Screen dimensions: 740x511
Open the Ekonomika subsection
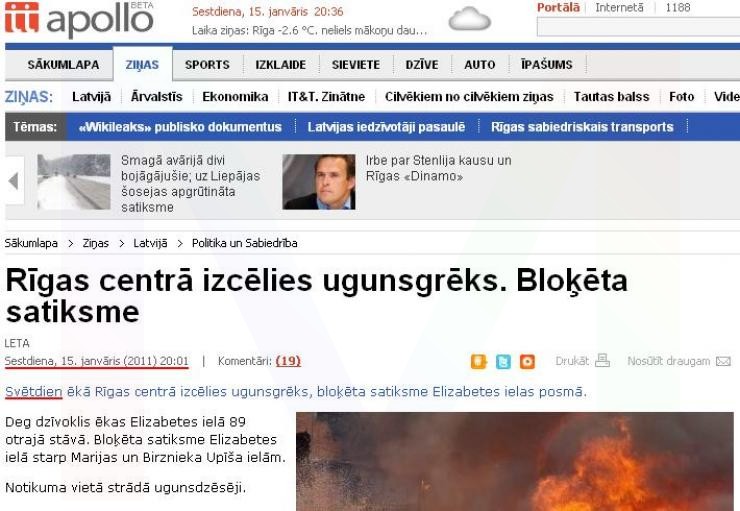pyautogui.click(x=235, y=97)
